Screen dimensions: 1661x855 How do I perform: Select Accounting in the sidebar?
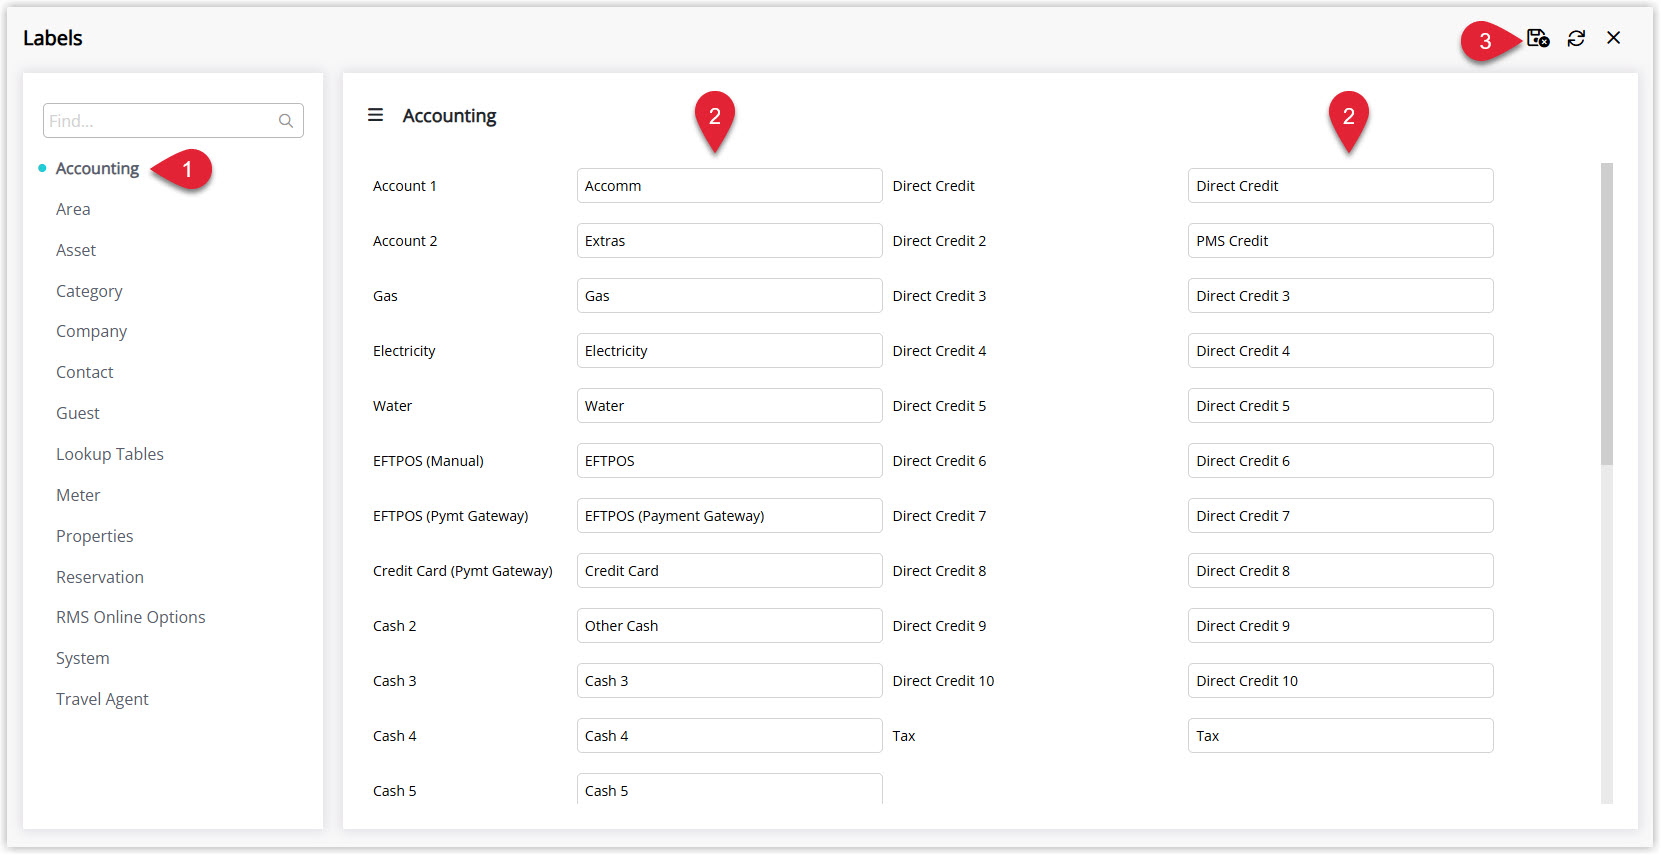(97, 168)
